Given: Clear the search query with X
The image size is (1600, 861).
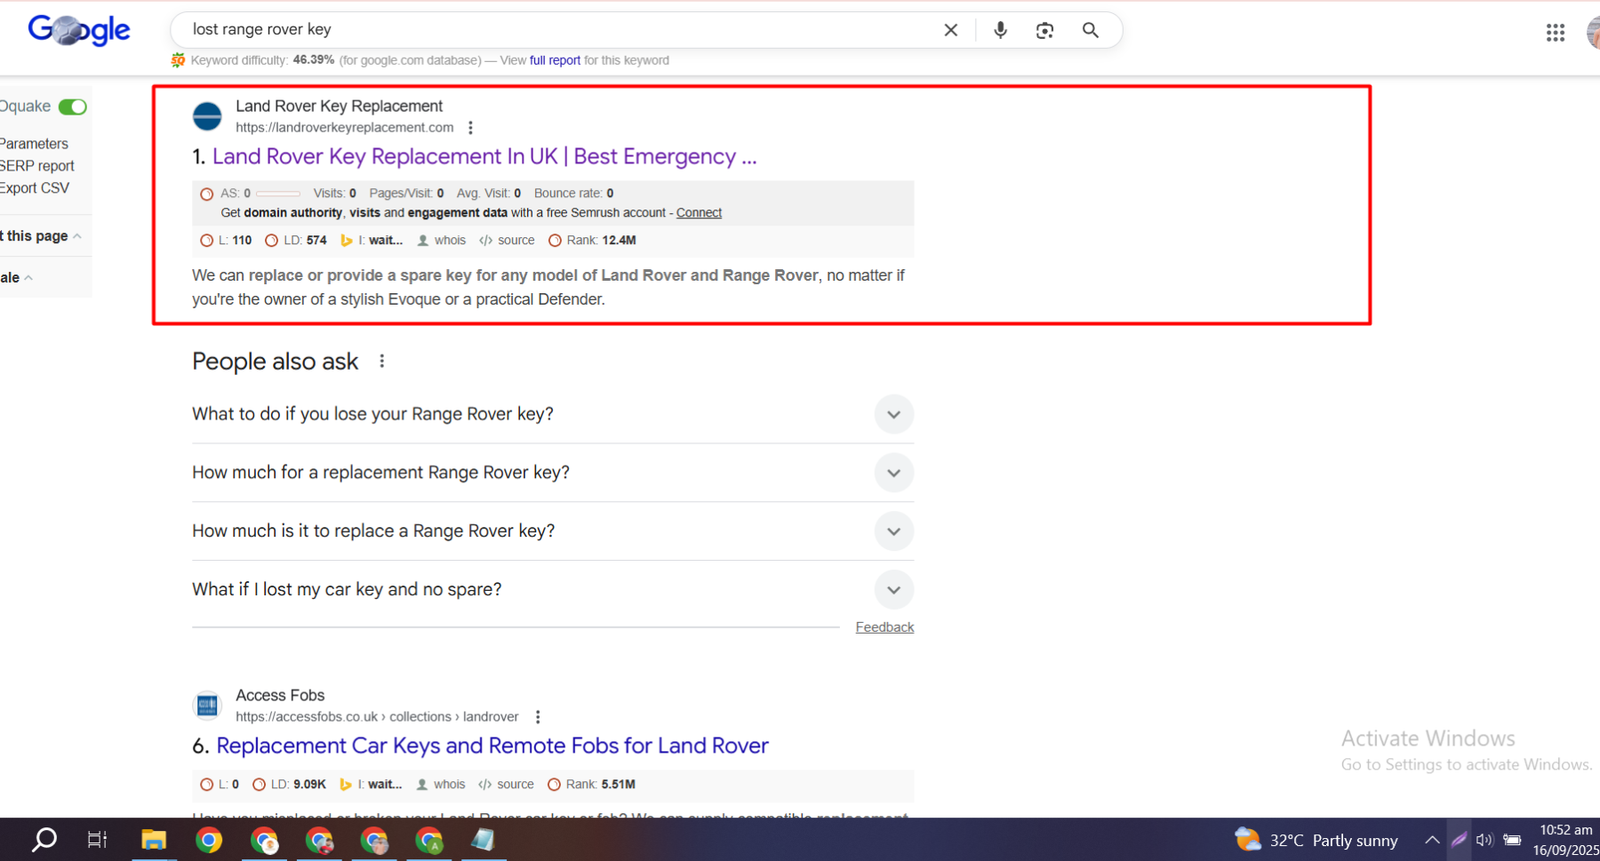Looking at the screenshot, I should click(951, 30).
